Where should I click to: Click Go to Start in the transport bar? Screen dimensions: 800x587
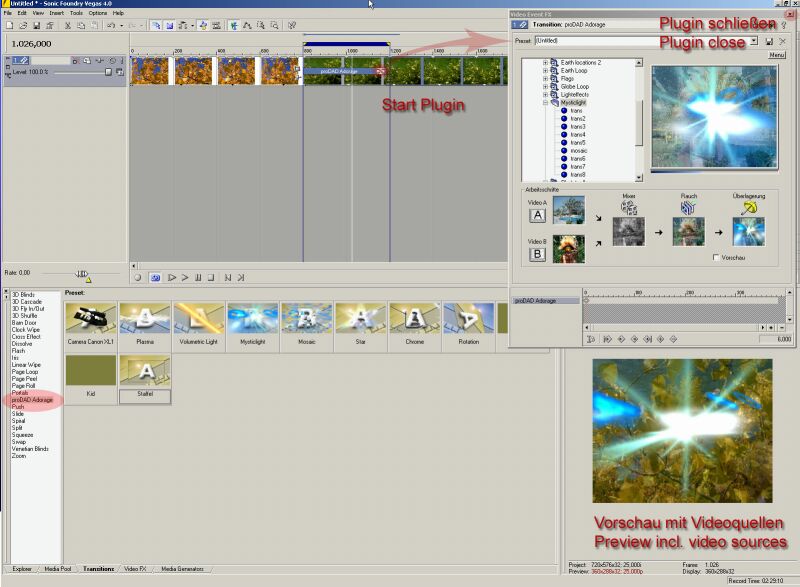point(228,277)
